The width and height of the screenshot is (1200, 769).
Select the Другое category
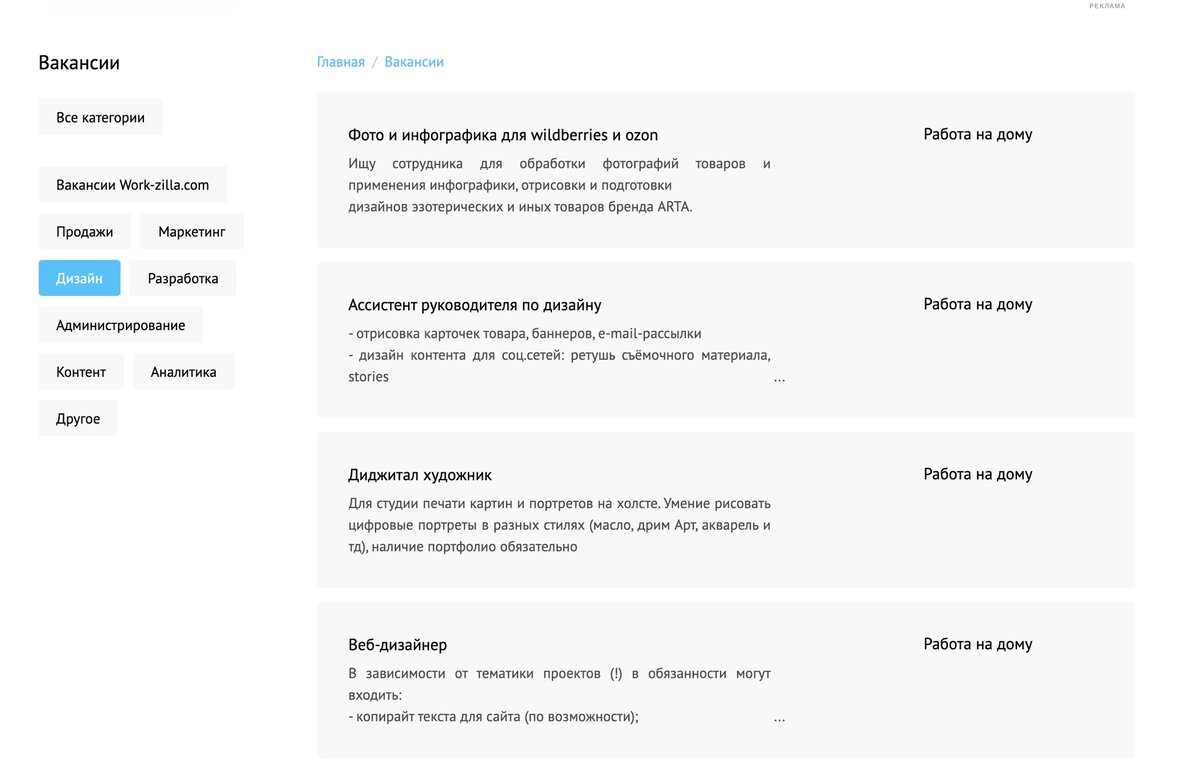coord(77,418)
